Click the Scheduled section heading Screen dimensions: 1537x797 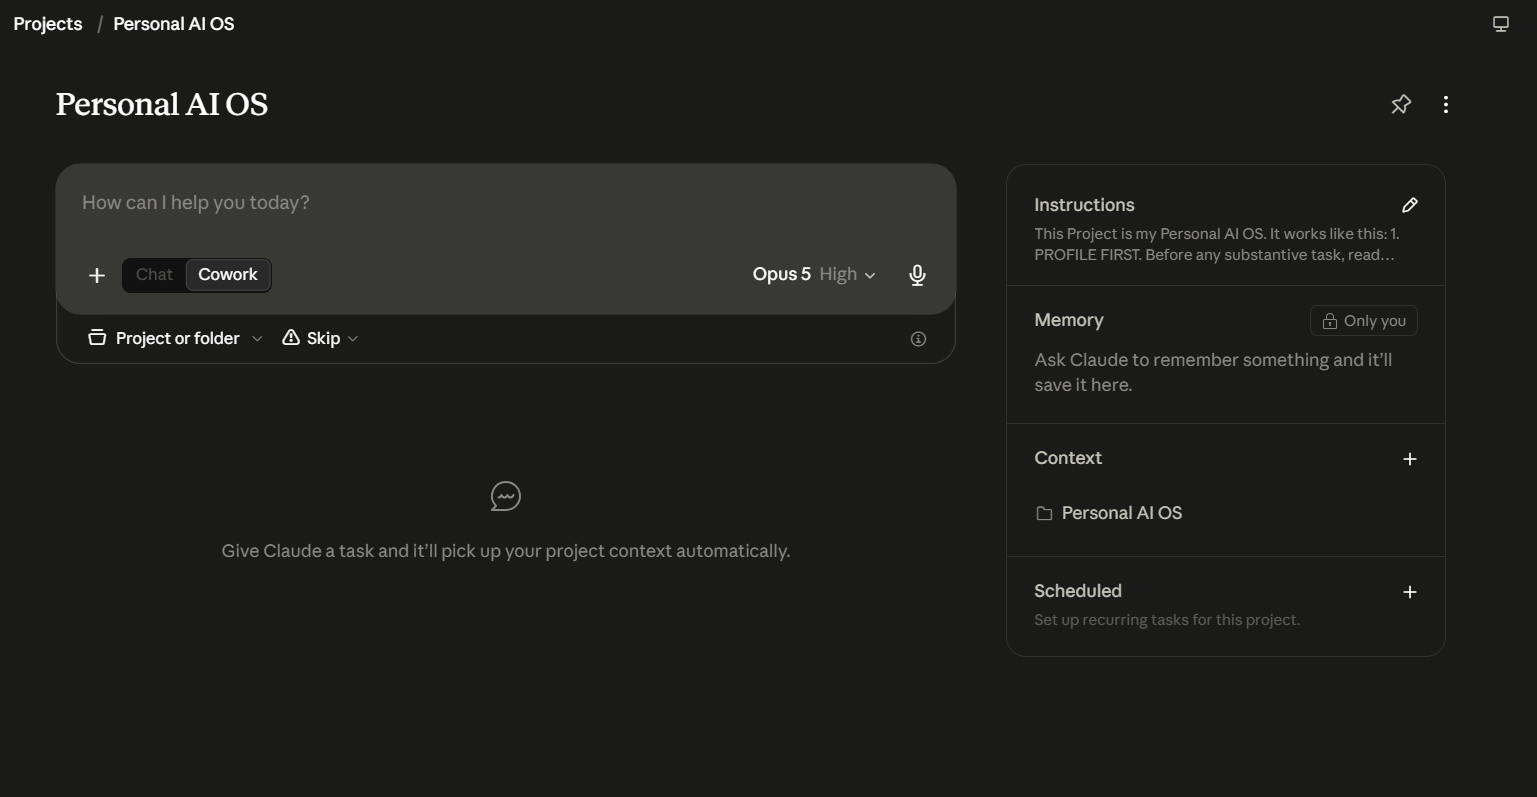click(x=1078, y=591)
